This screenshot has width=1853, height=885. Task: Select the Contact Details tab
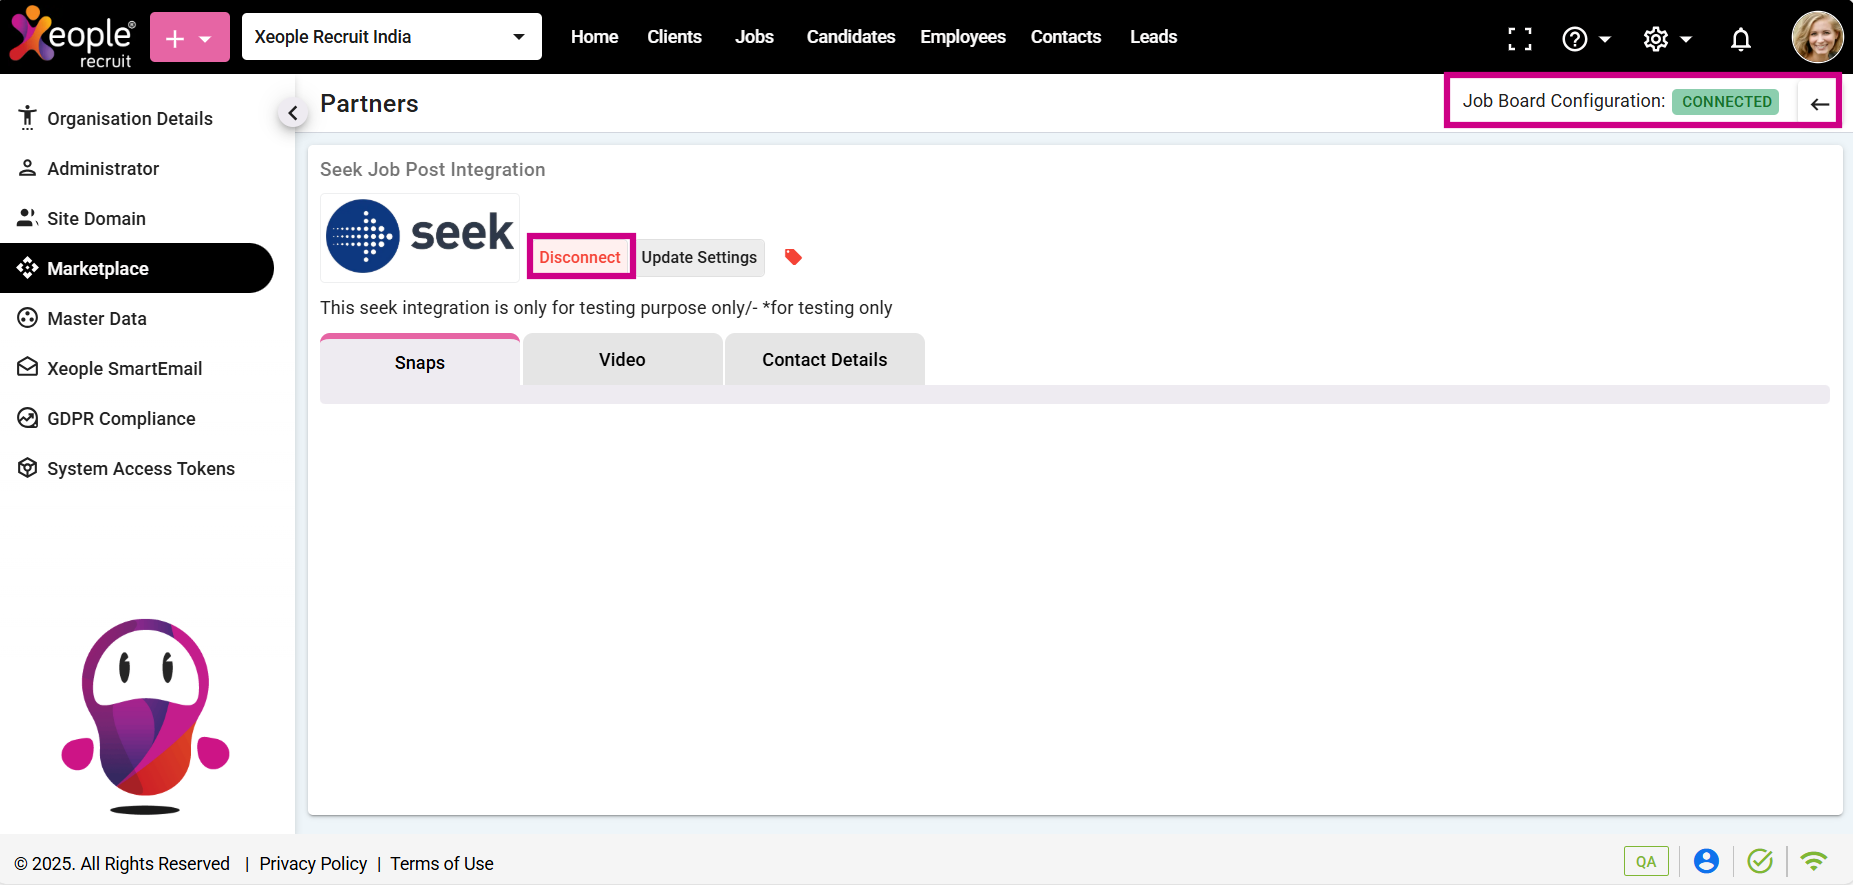click(x=824, y=360)
